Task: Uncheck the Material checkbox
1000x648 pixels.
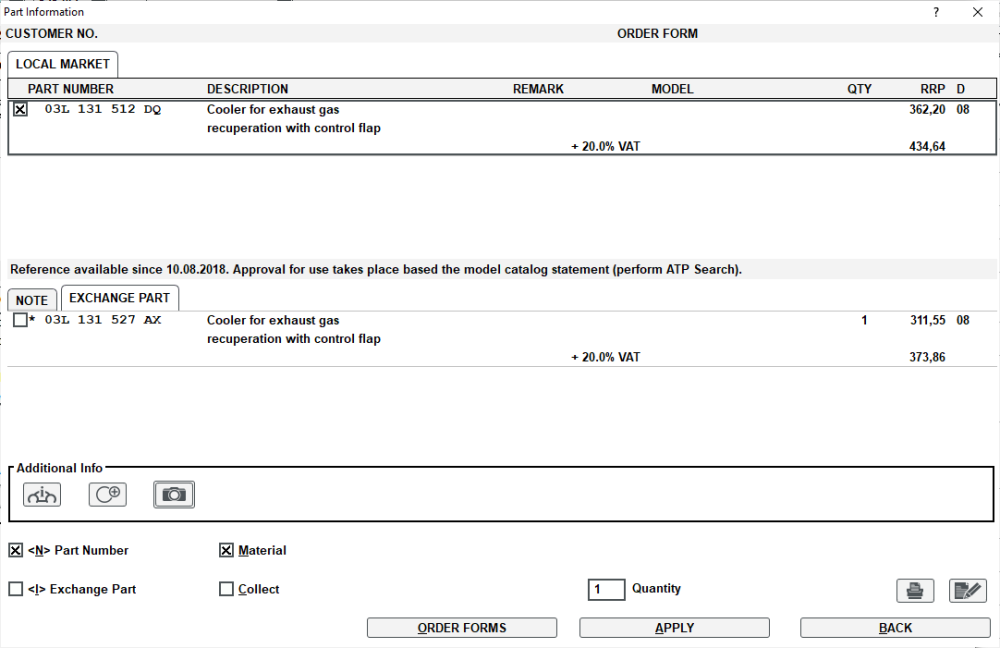Action: click(226, 550)
